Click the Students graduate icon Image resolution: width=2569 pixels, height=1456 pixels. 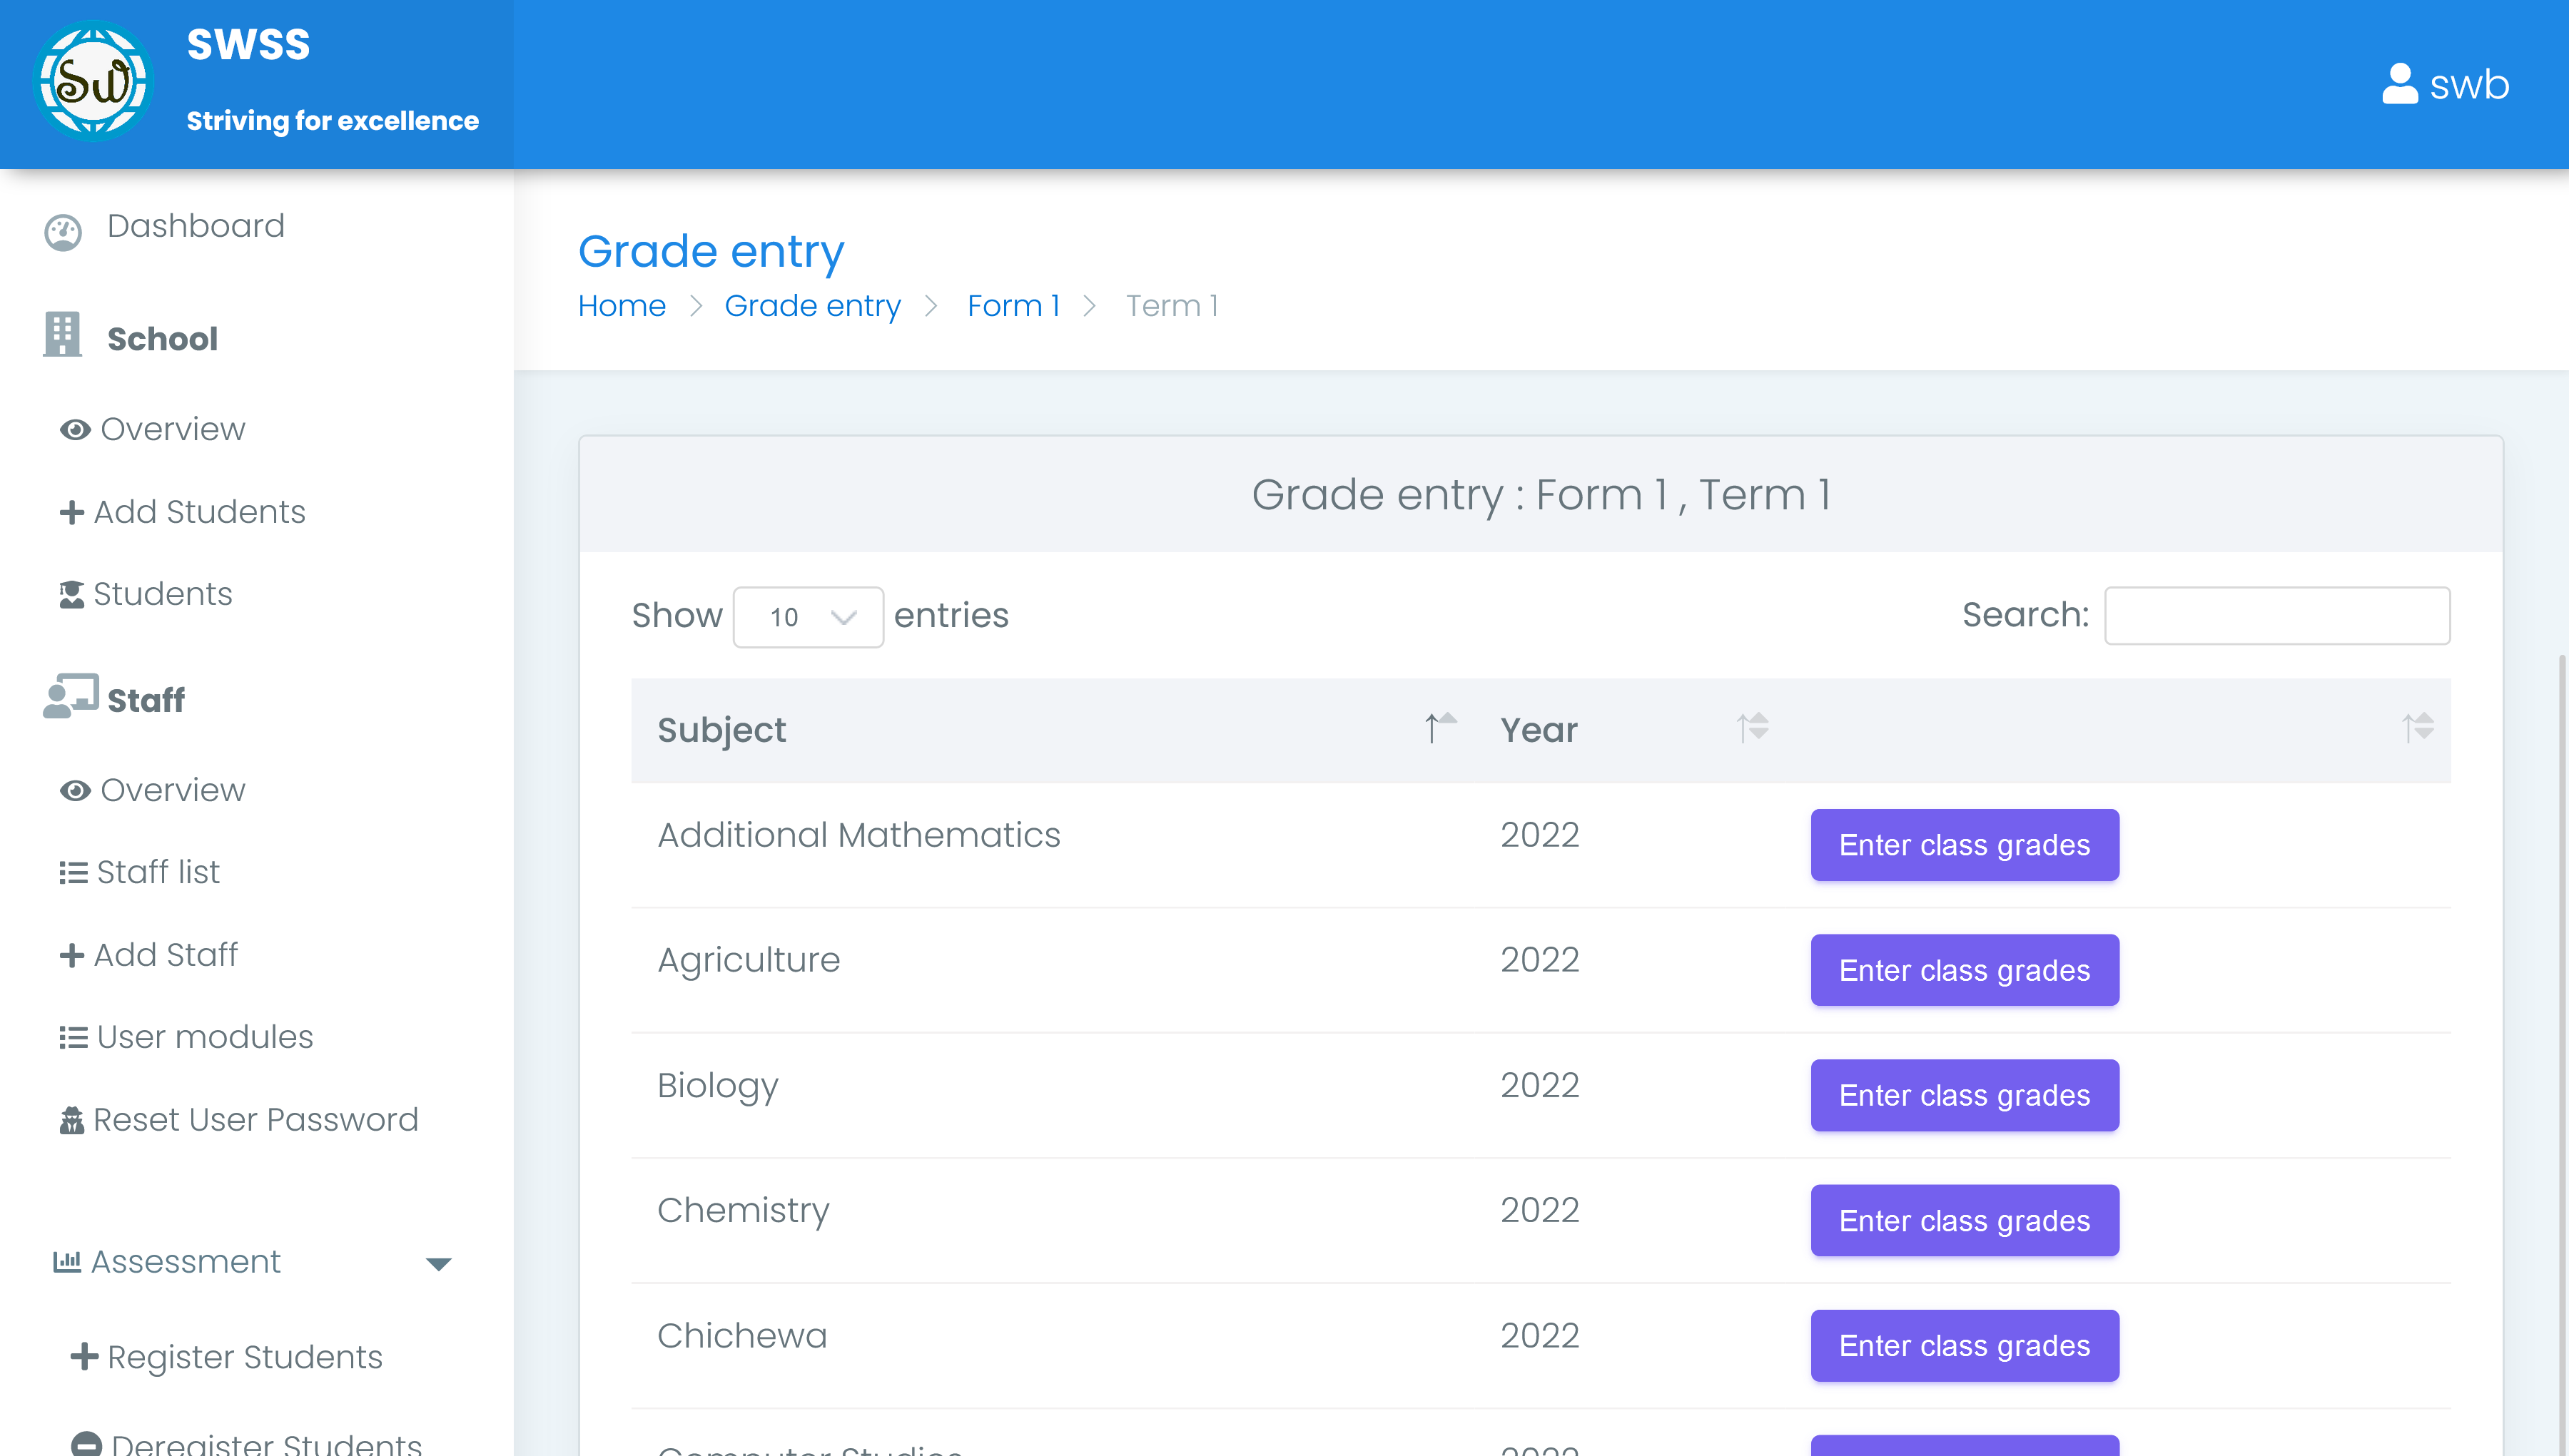pos(71,595)
